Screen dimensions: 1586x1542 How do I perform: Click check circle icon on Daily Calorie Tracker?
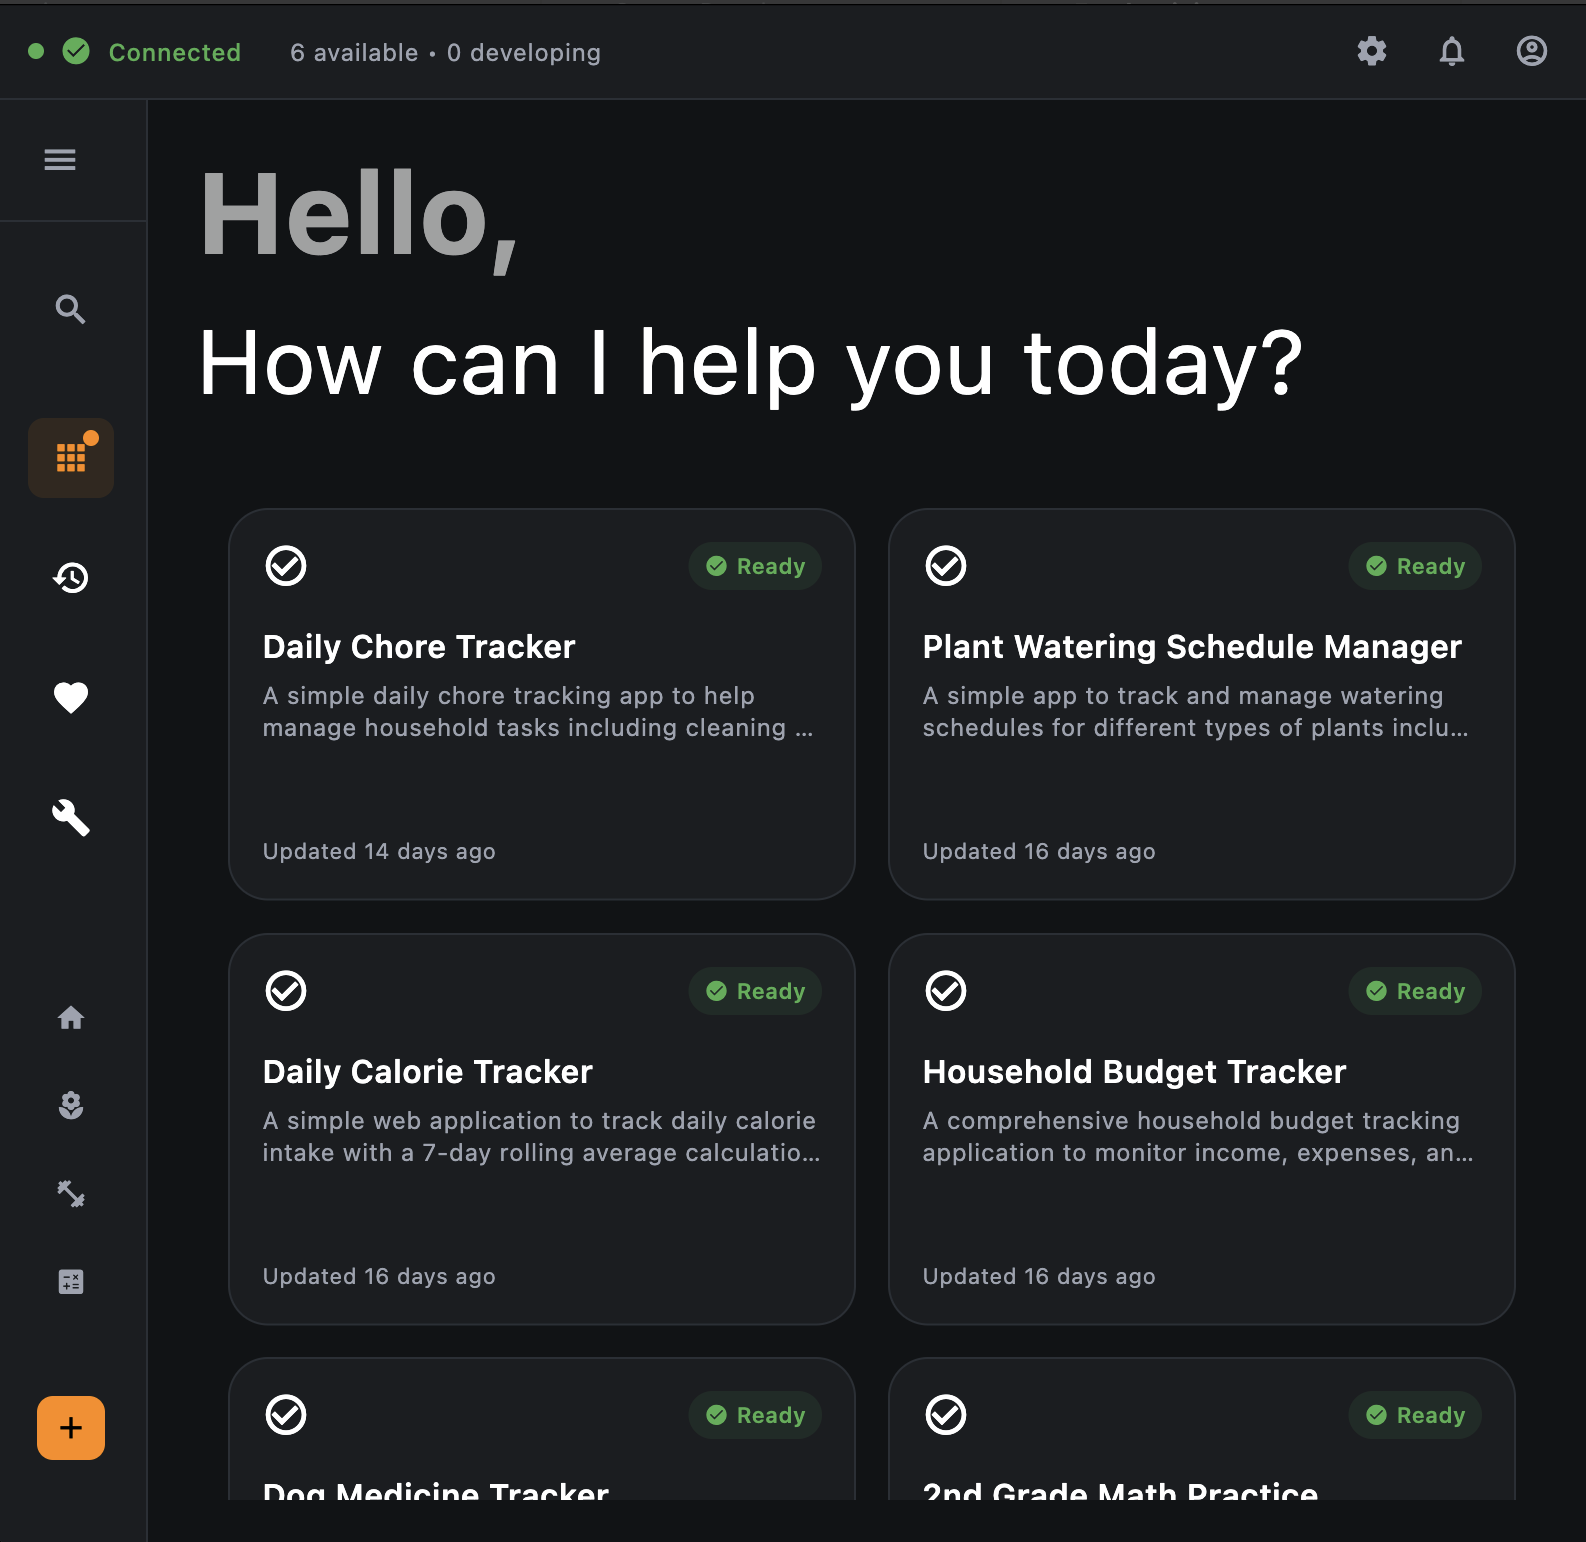[286, 991]
